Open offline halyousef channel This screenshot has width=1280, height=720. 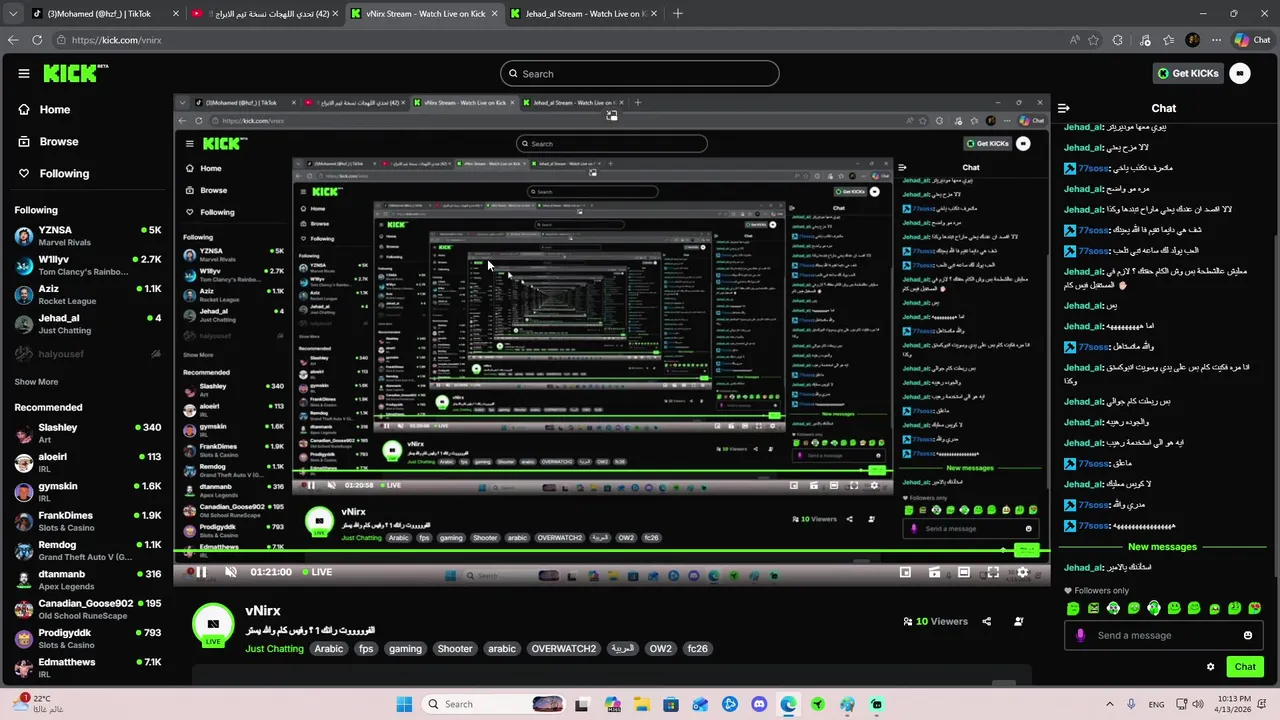(x=88, y=354)
